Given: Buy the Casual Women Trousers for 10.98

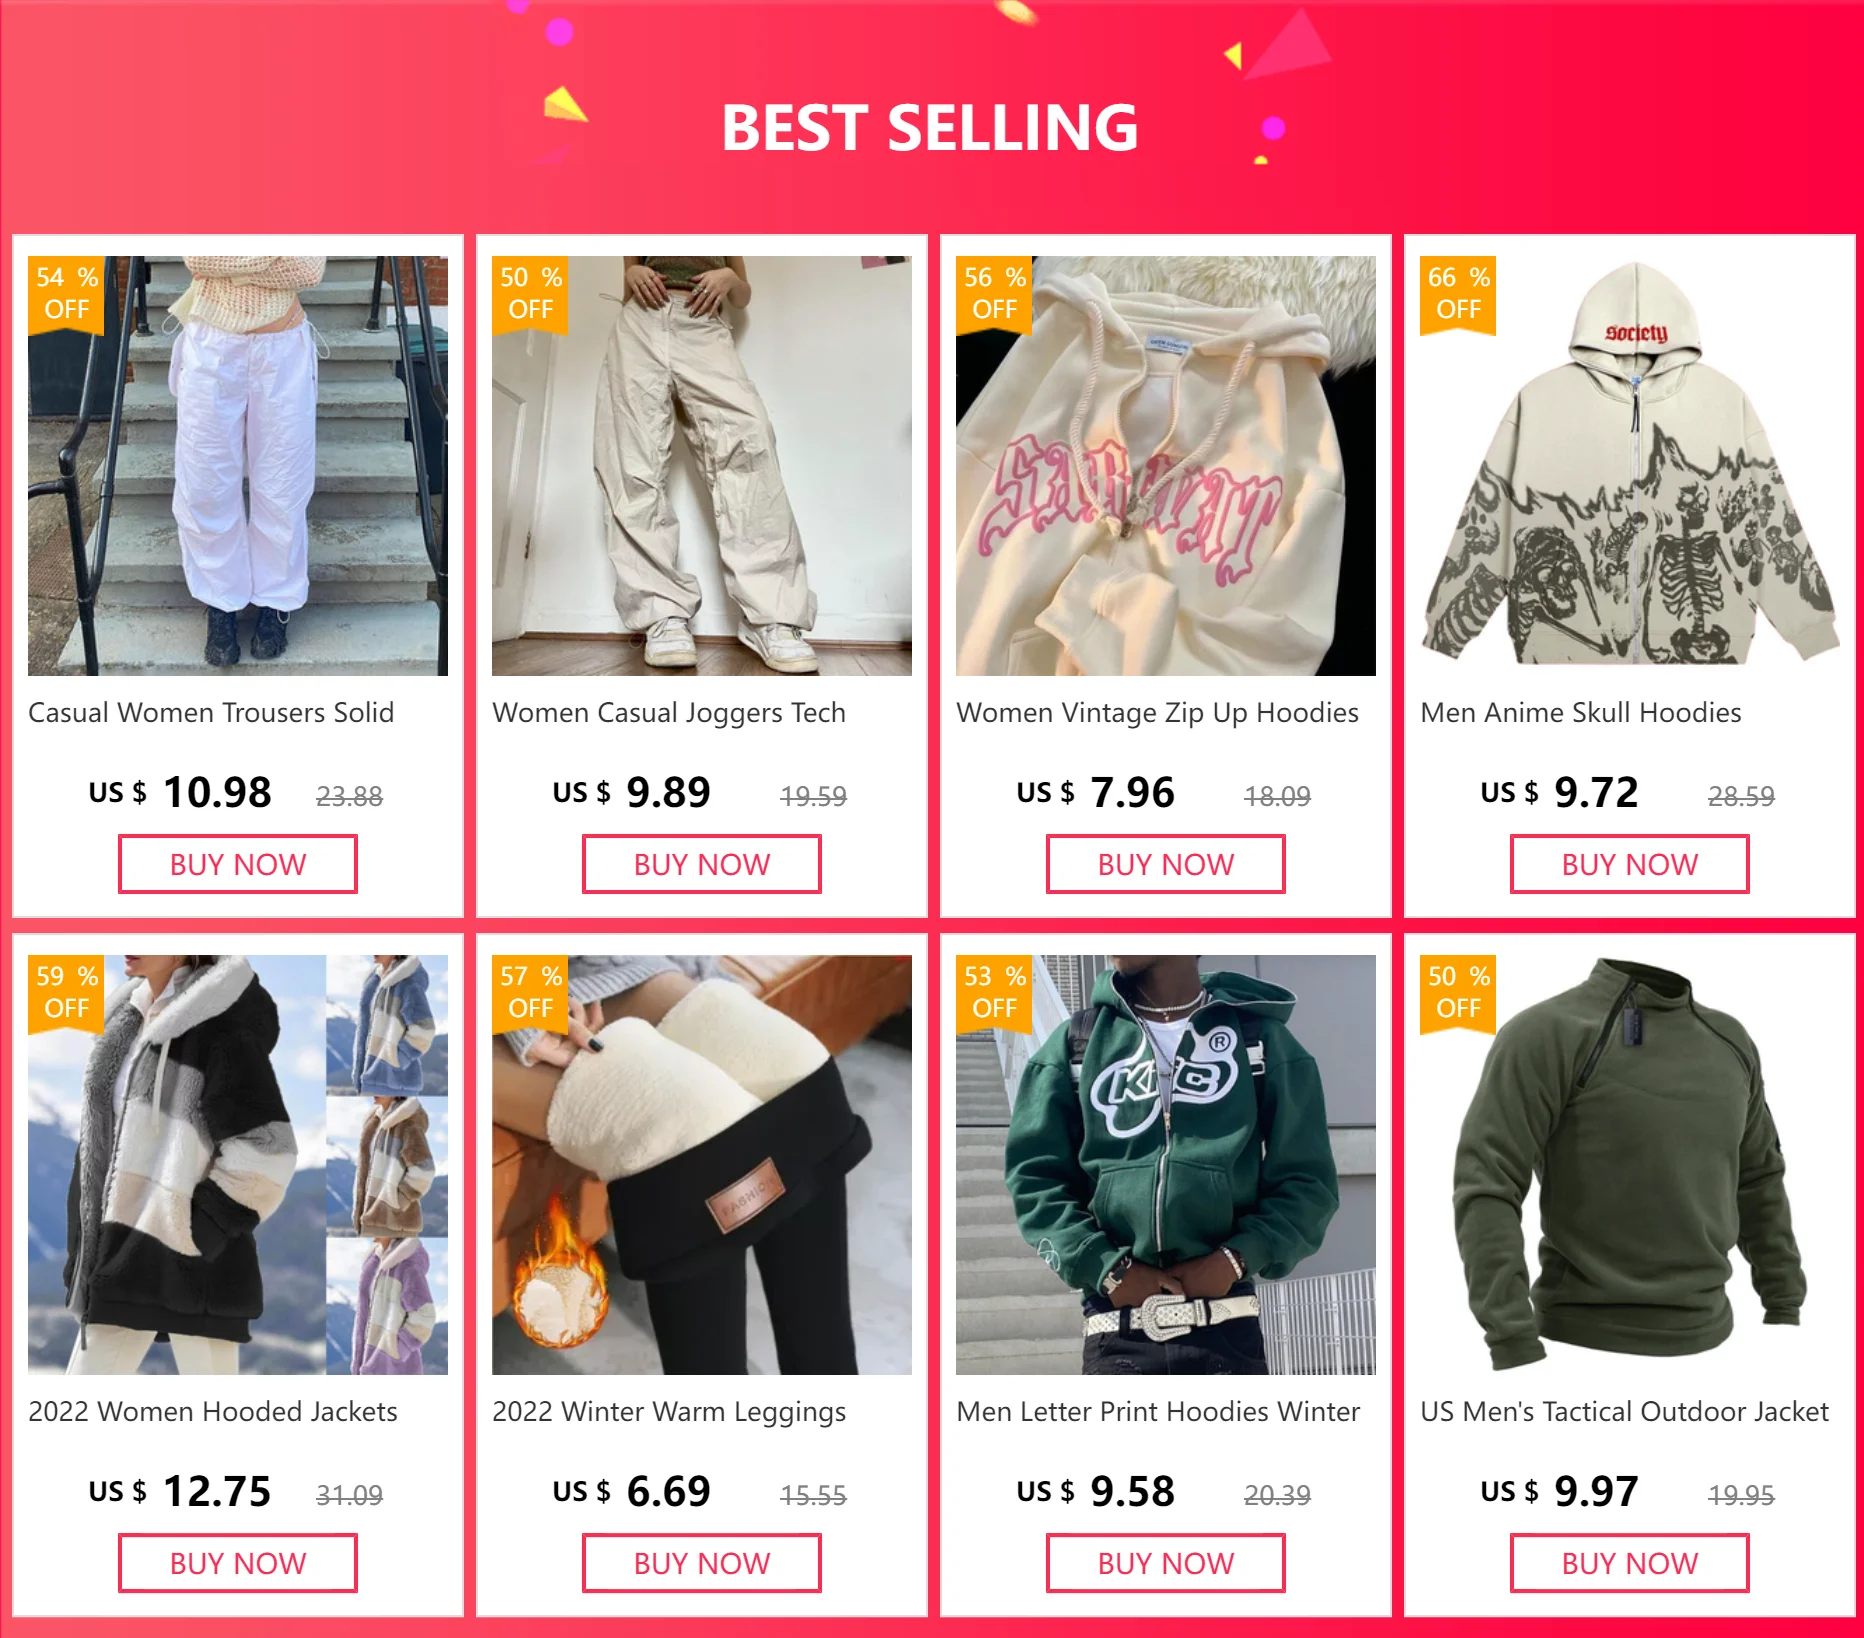Looking at the screenshot, I should pos(238,864).
